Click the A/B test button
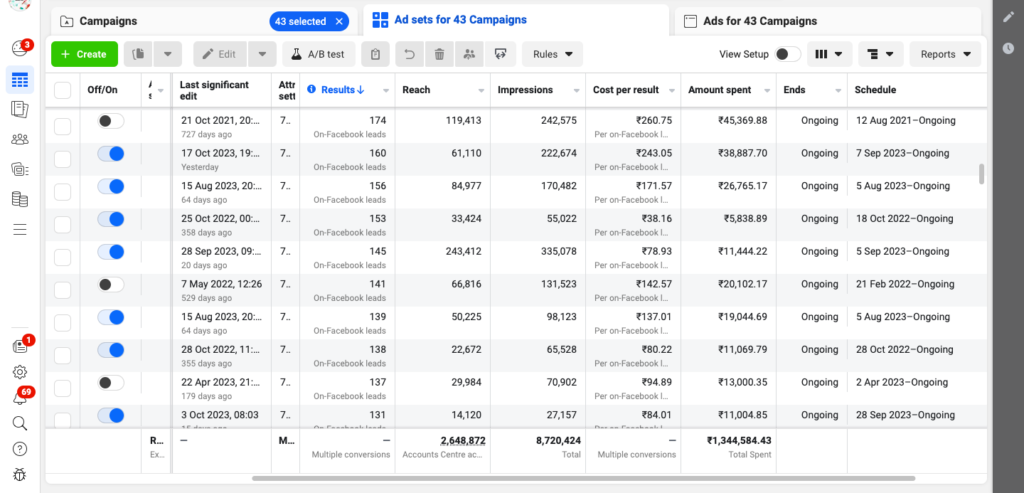Screen dimensions: 1024x493 (319, 54)
